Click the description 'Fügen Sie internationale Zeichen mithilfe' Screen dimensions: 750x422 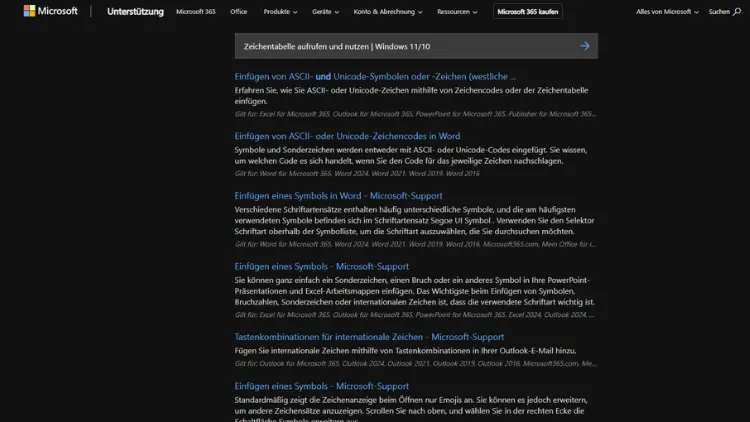[405, 350]
